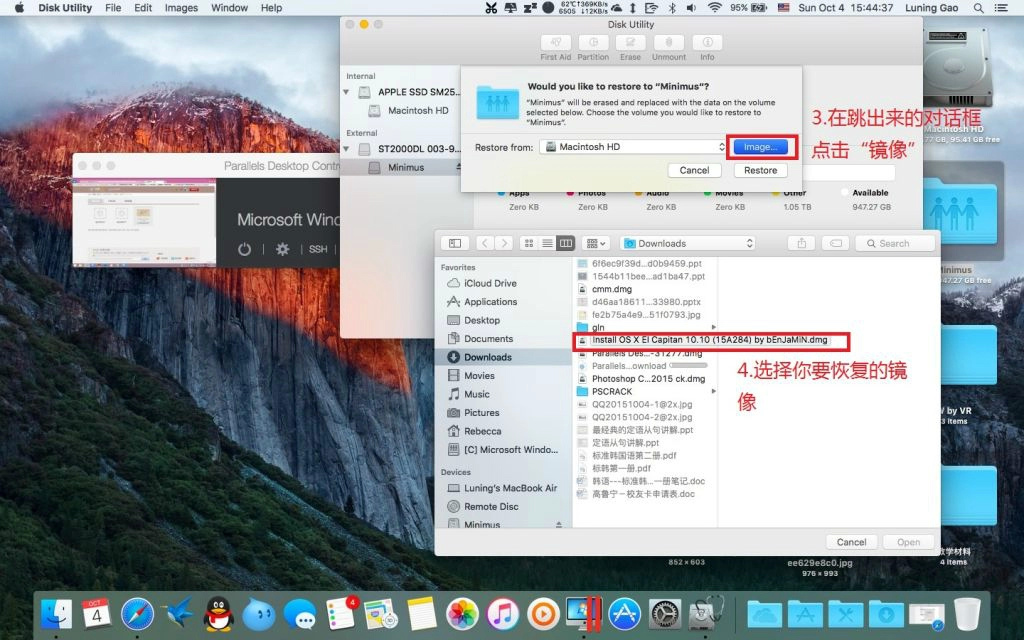The width and height of the screenshot is (1024, 640).
Task: Open the arrange-by dropdown in file dialog
Action: click(x=596, y=244)
